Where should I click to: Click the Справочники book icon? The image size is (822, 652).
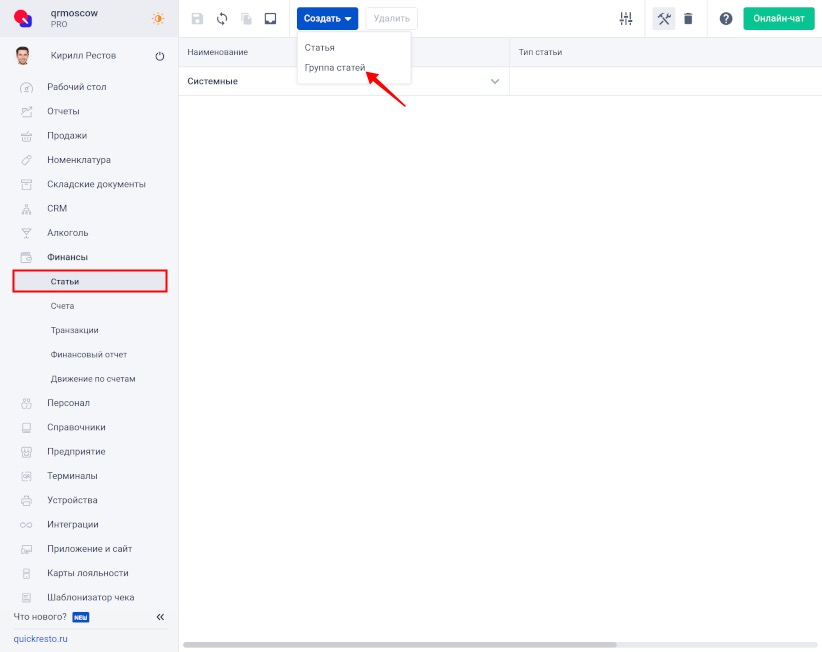(26, 428)
